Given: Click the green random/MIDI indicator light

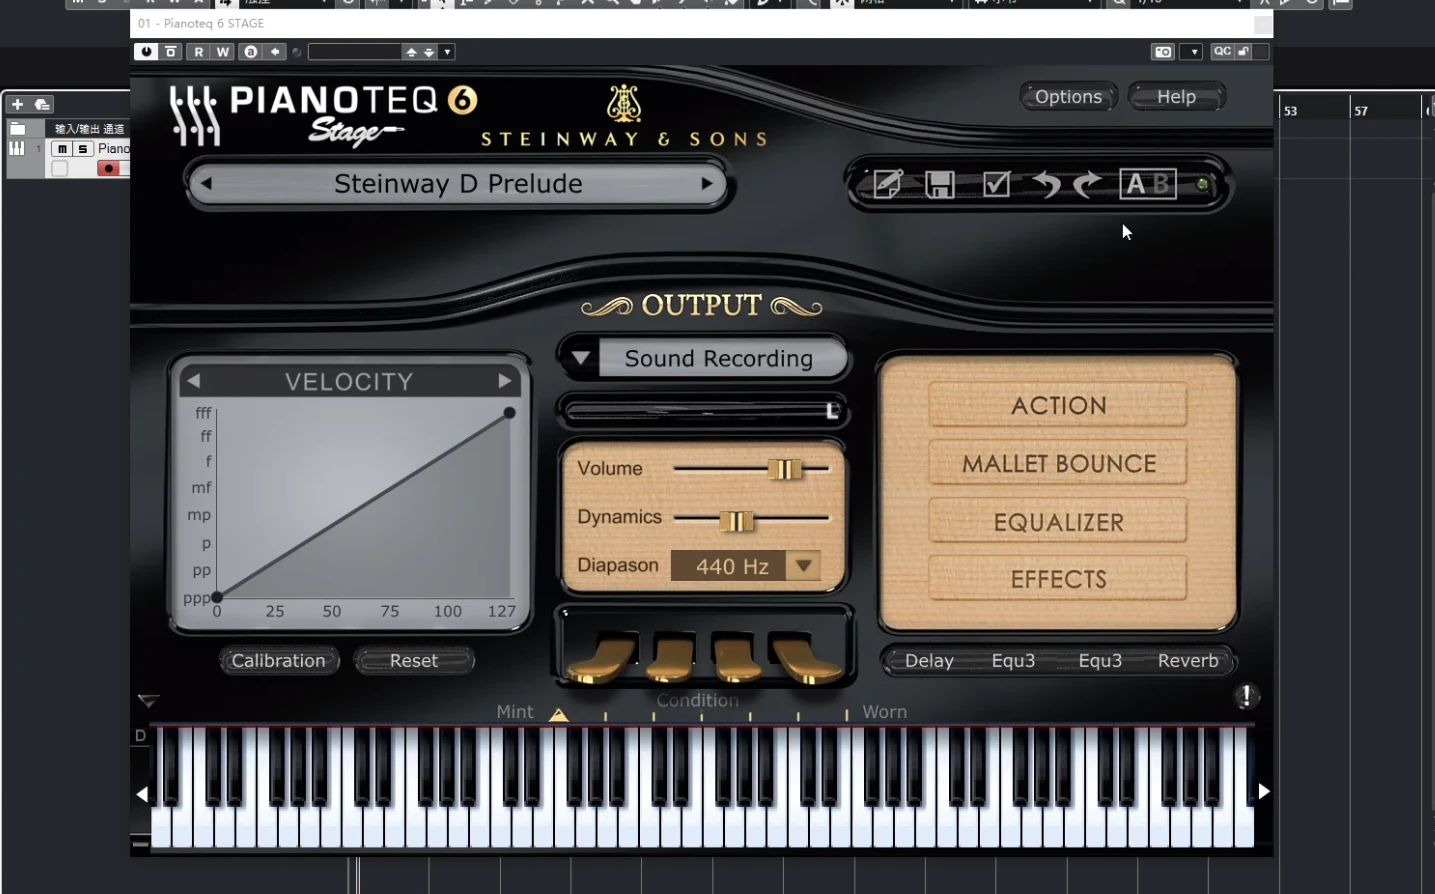Looking at the screenshot, I should pyautogui.click(x=1203, y=184).
